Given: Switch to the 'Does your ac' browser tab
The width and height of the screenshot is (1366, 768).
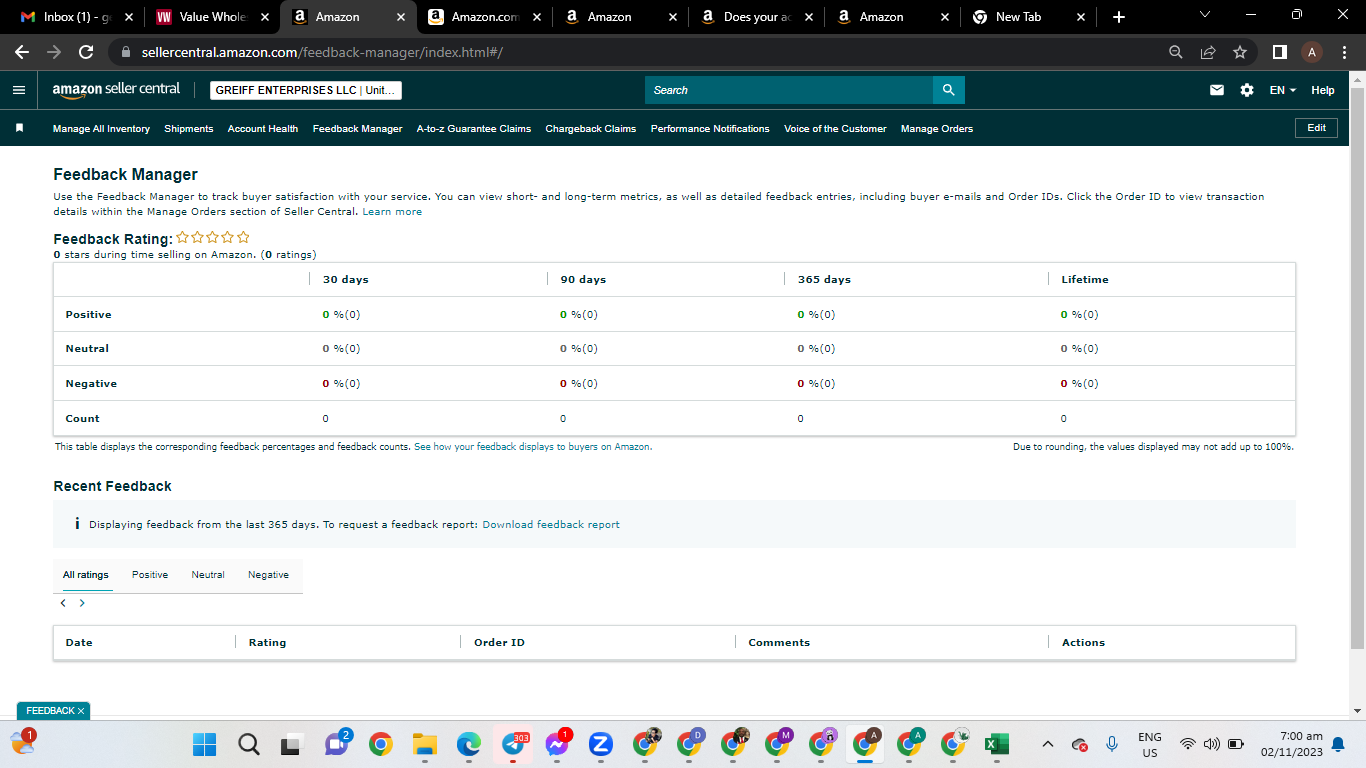Looking at the screenshot, I should pyautogui.click(x=755, y=17).
